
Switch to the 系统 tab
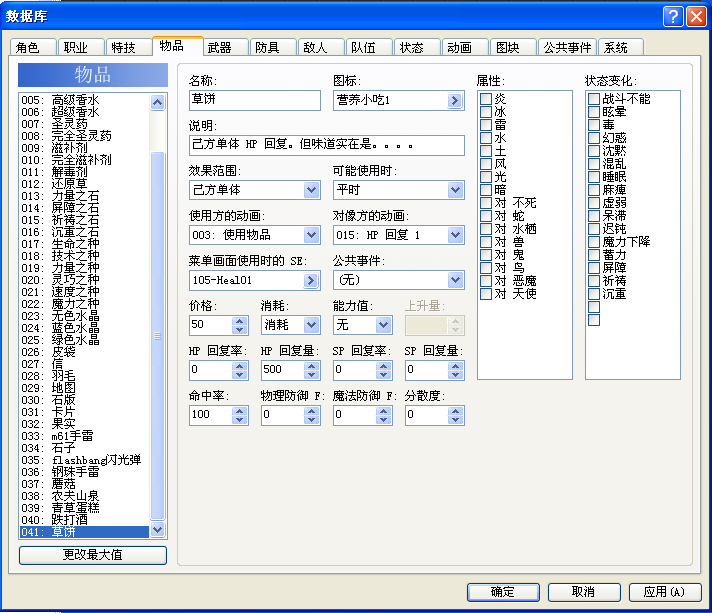click(621, 47)
